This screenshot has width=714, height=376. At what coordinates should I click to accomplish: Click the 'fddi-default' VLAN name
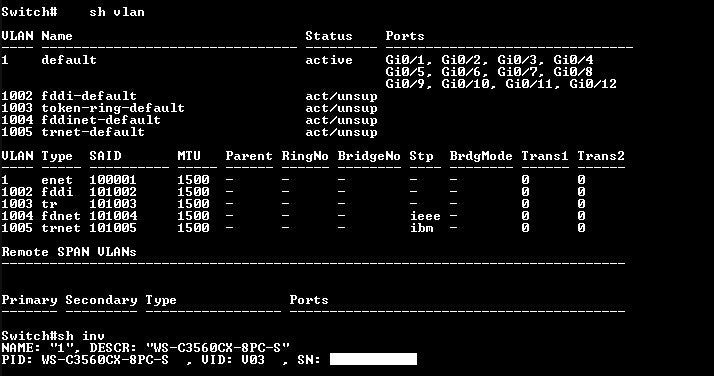[x=89, y=96]
